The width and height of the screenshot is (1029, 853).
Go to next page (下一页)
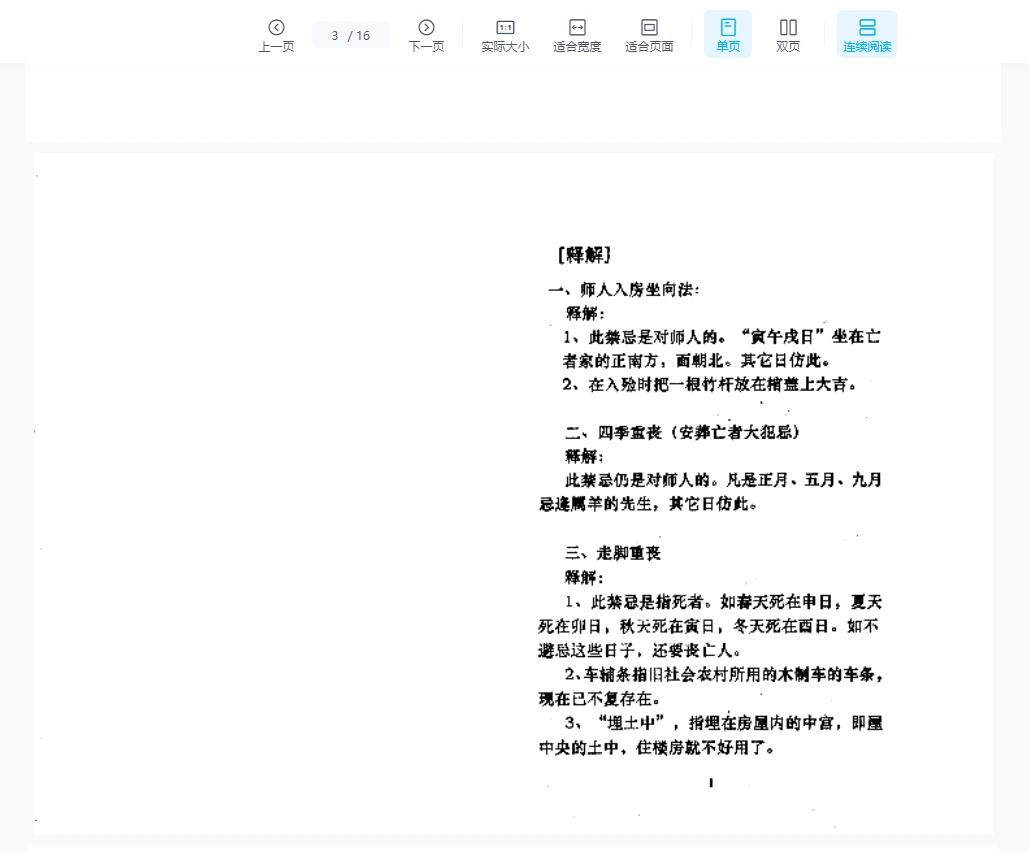[x=427, y=35]
